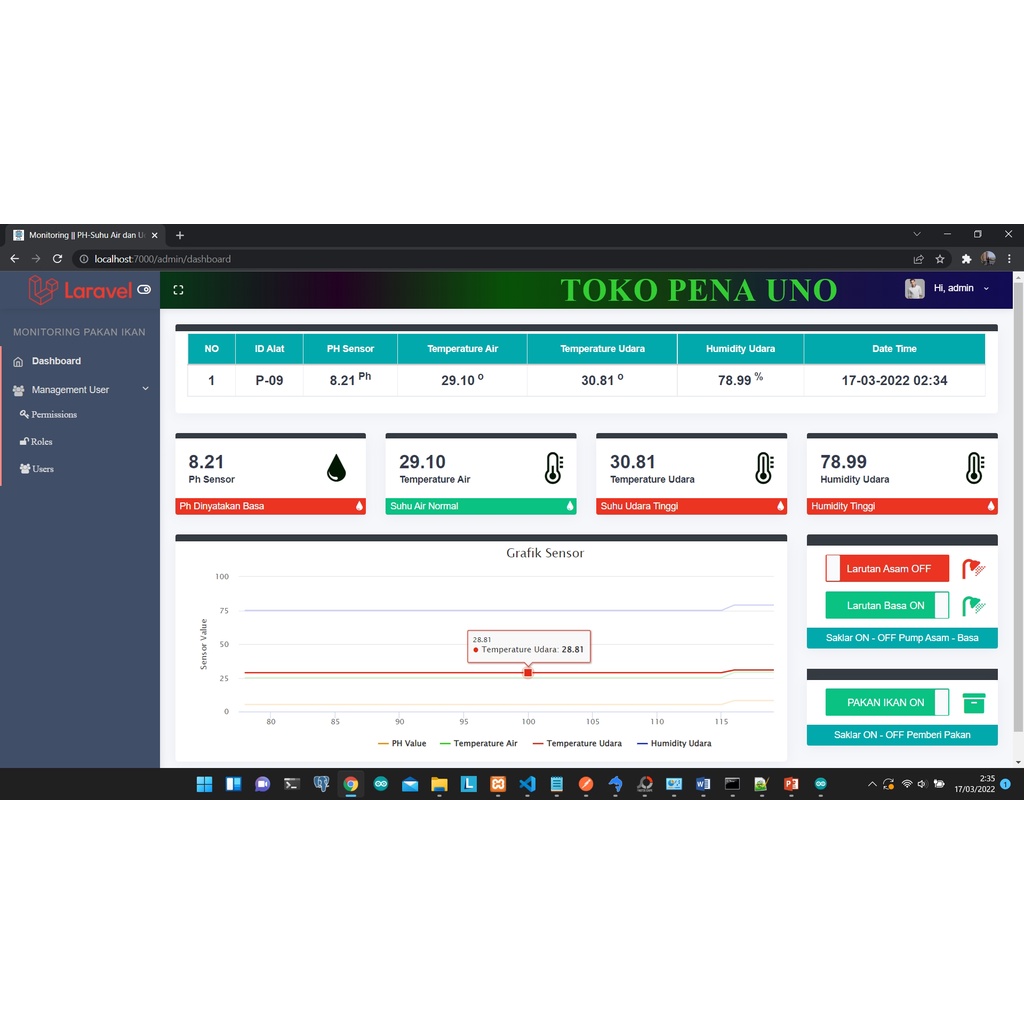This screenshot has width=1024, height=1024.
Task: Click the fullscreen expand icon in header
Action: [178, 290]
